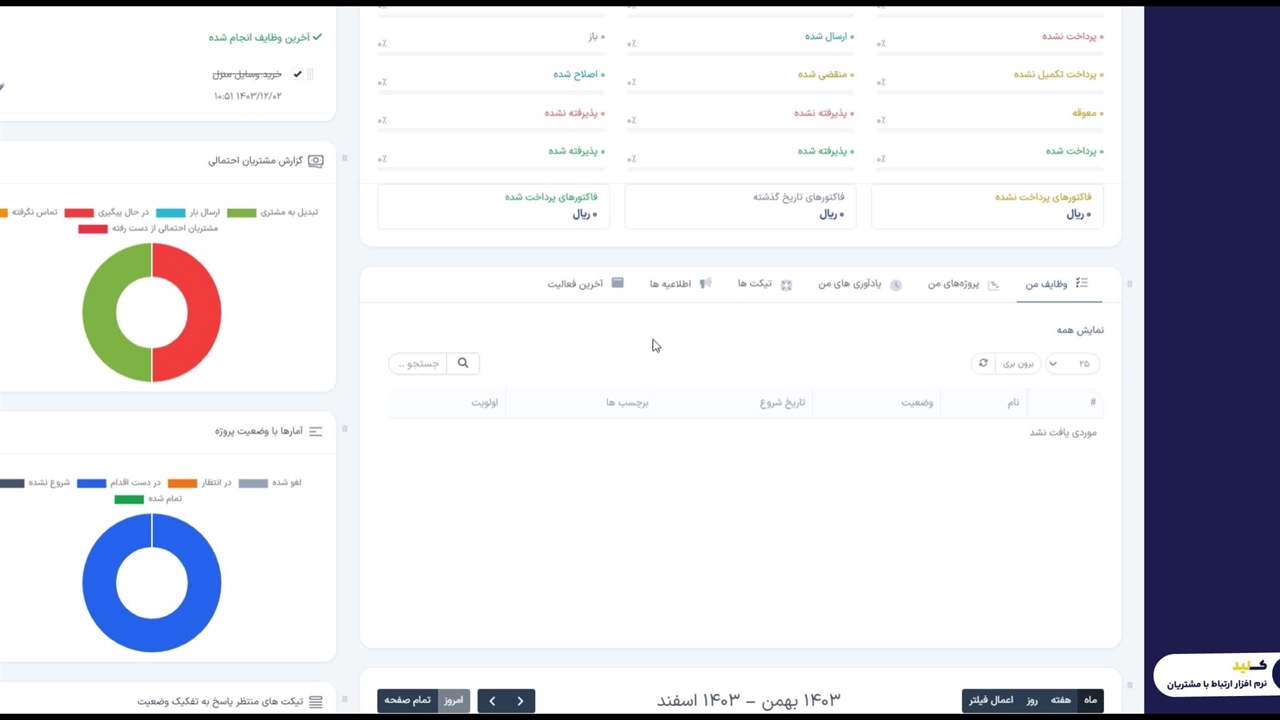
Task: Open the 25 rows-per-page dropdown
Action: point(1072,363)
